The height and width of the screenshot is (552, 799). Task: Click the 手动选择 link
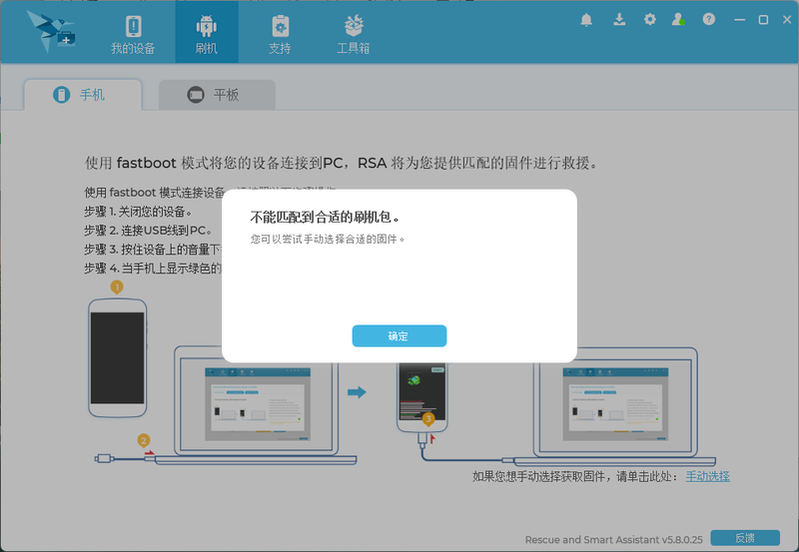tap(707, 476)
